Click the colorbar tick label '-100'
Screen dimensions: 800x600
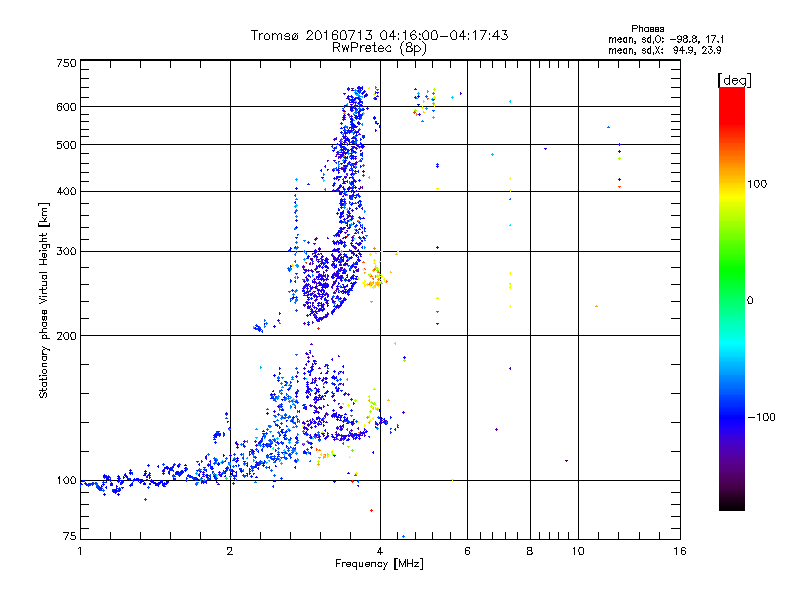pos(761,417)
